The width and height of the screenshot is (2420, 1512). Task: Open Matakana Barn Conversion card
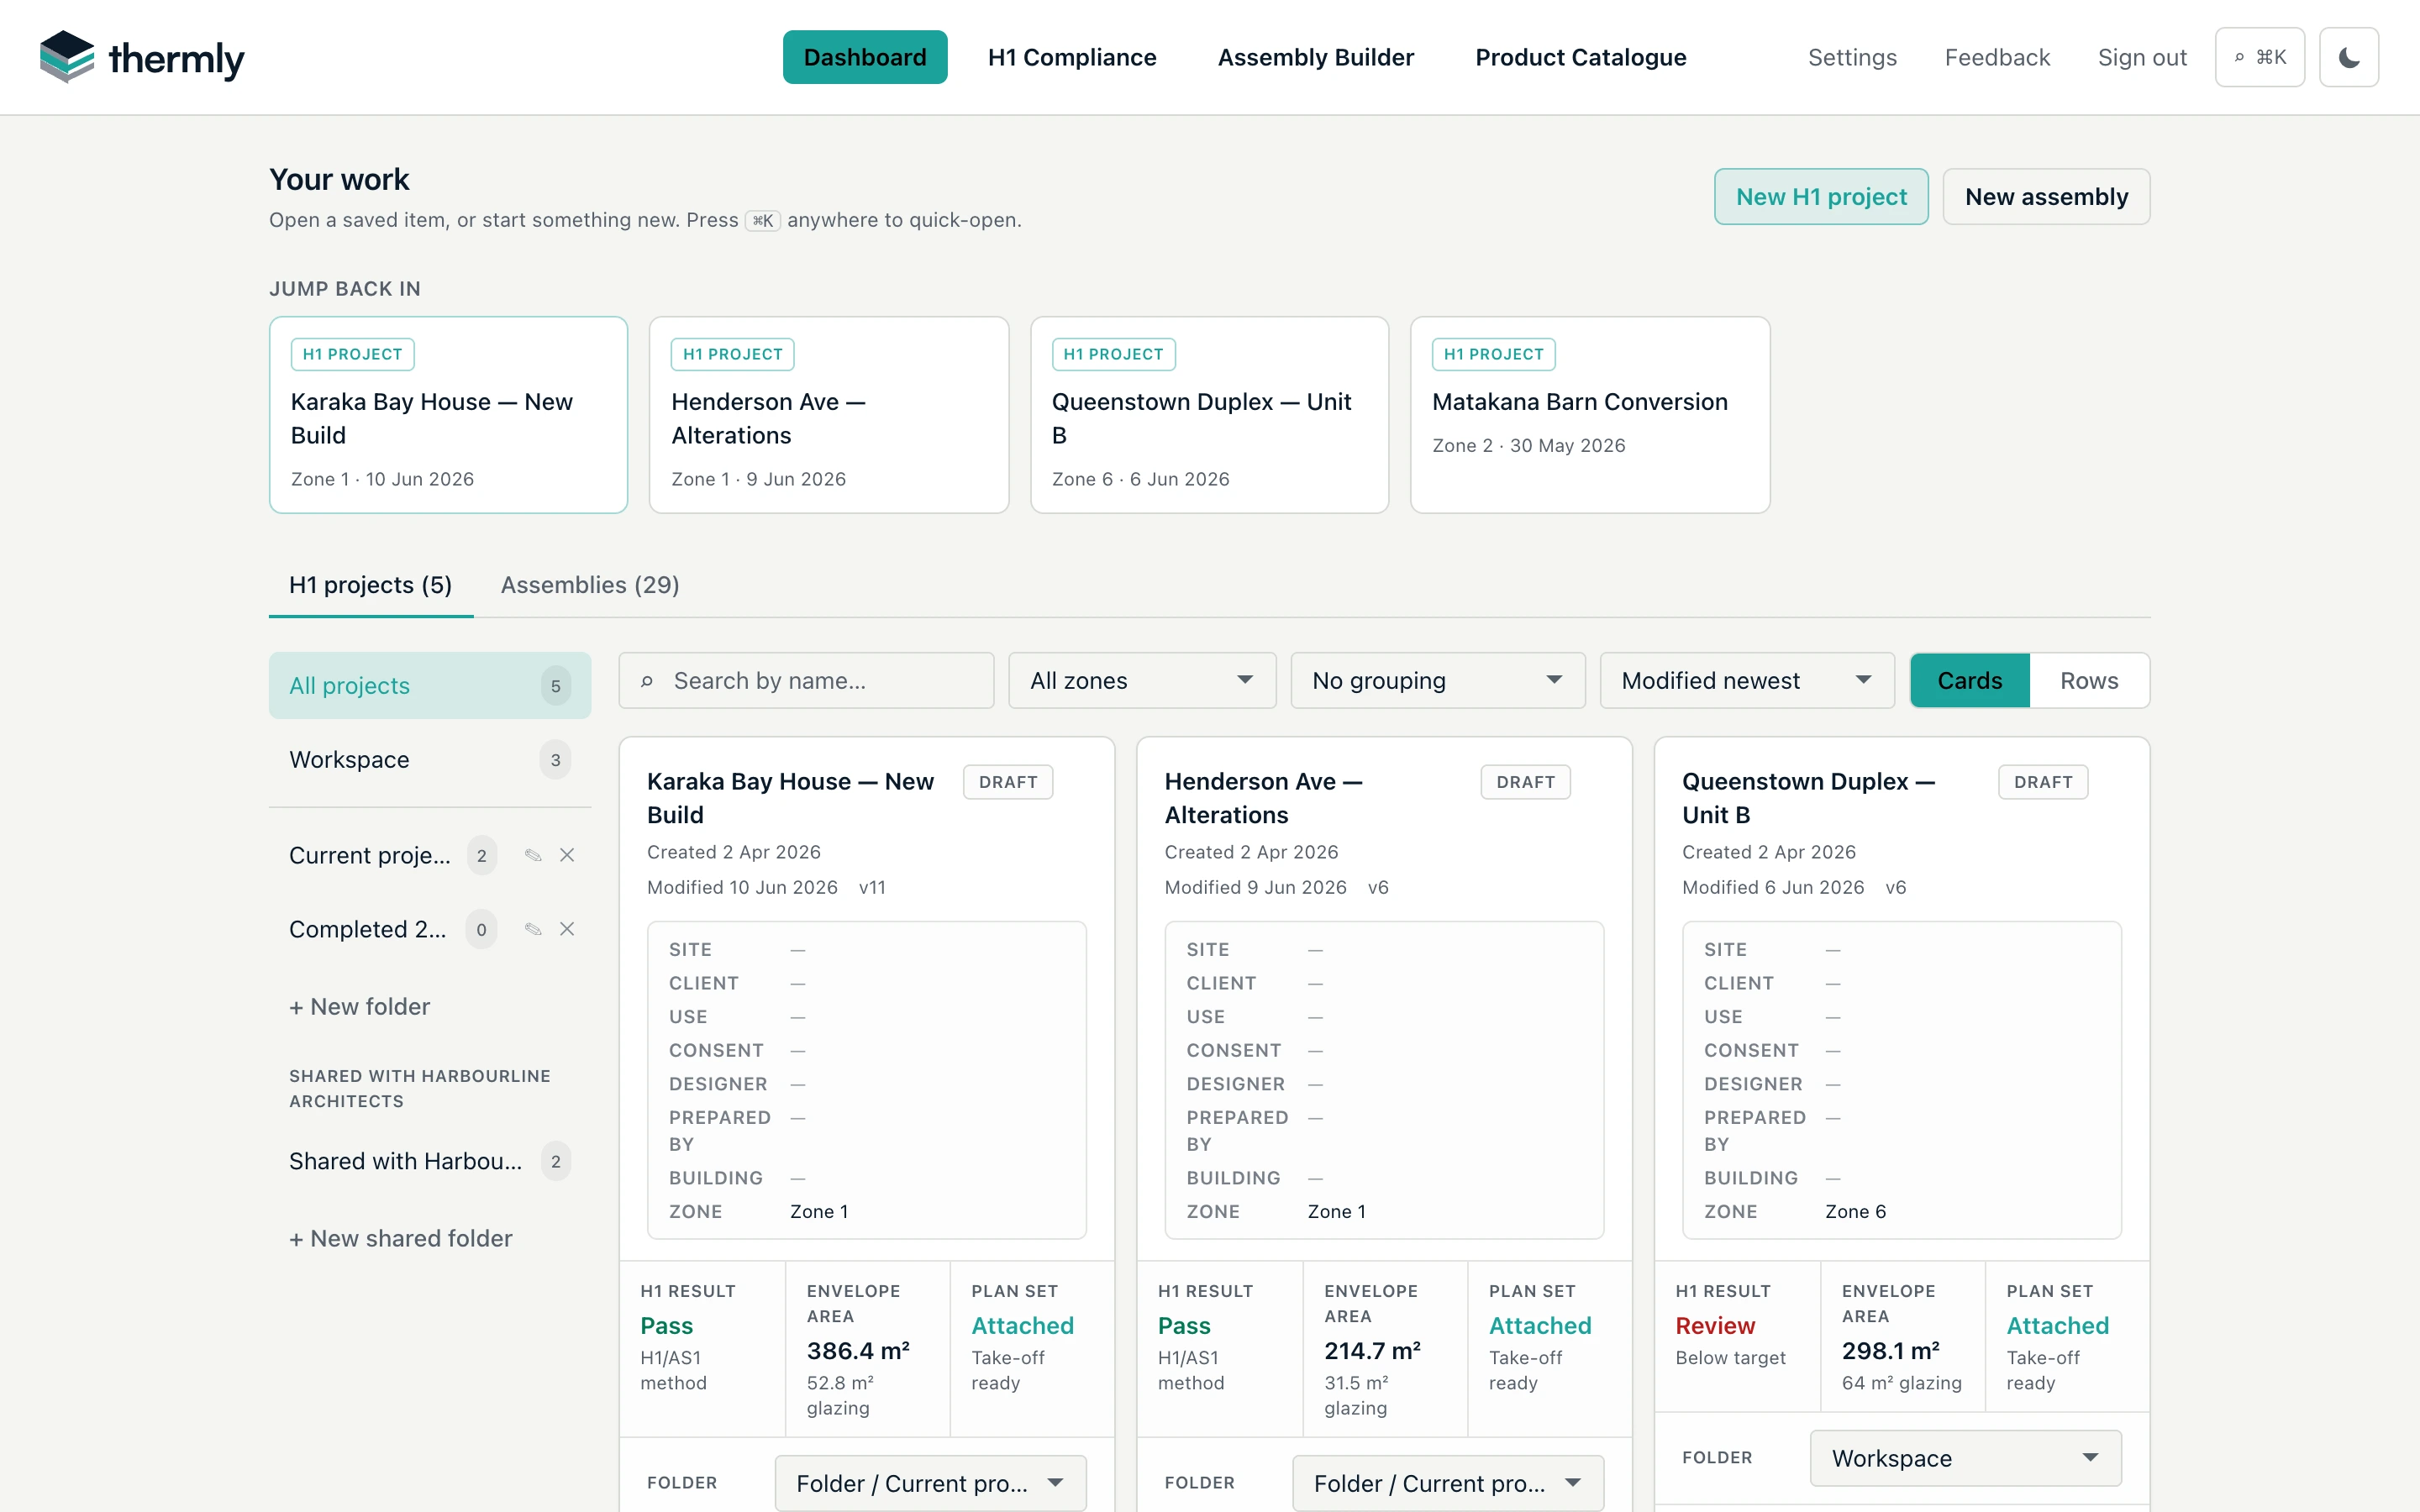pos(1590,415)
